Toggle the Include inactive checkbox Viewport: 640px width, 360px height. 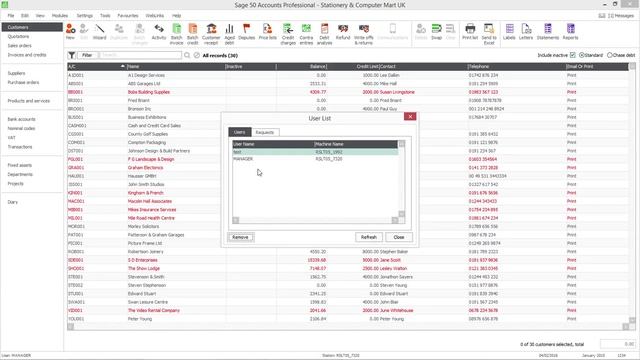pyautogui.click(x=573, y=55)
